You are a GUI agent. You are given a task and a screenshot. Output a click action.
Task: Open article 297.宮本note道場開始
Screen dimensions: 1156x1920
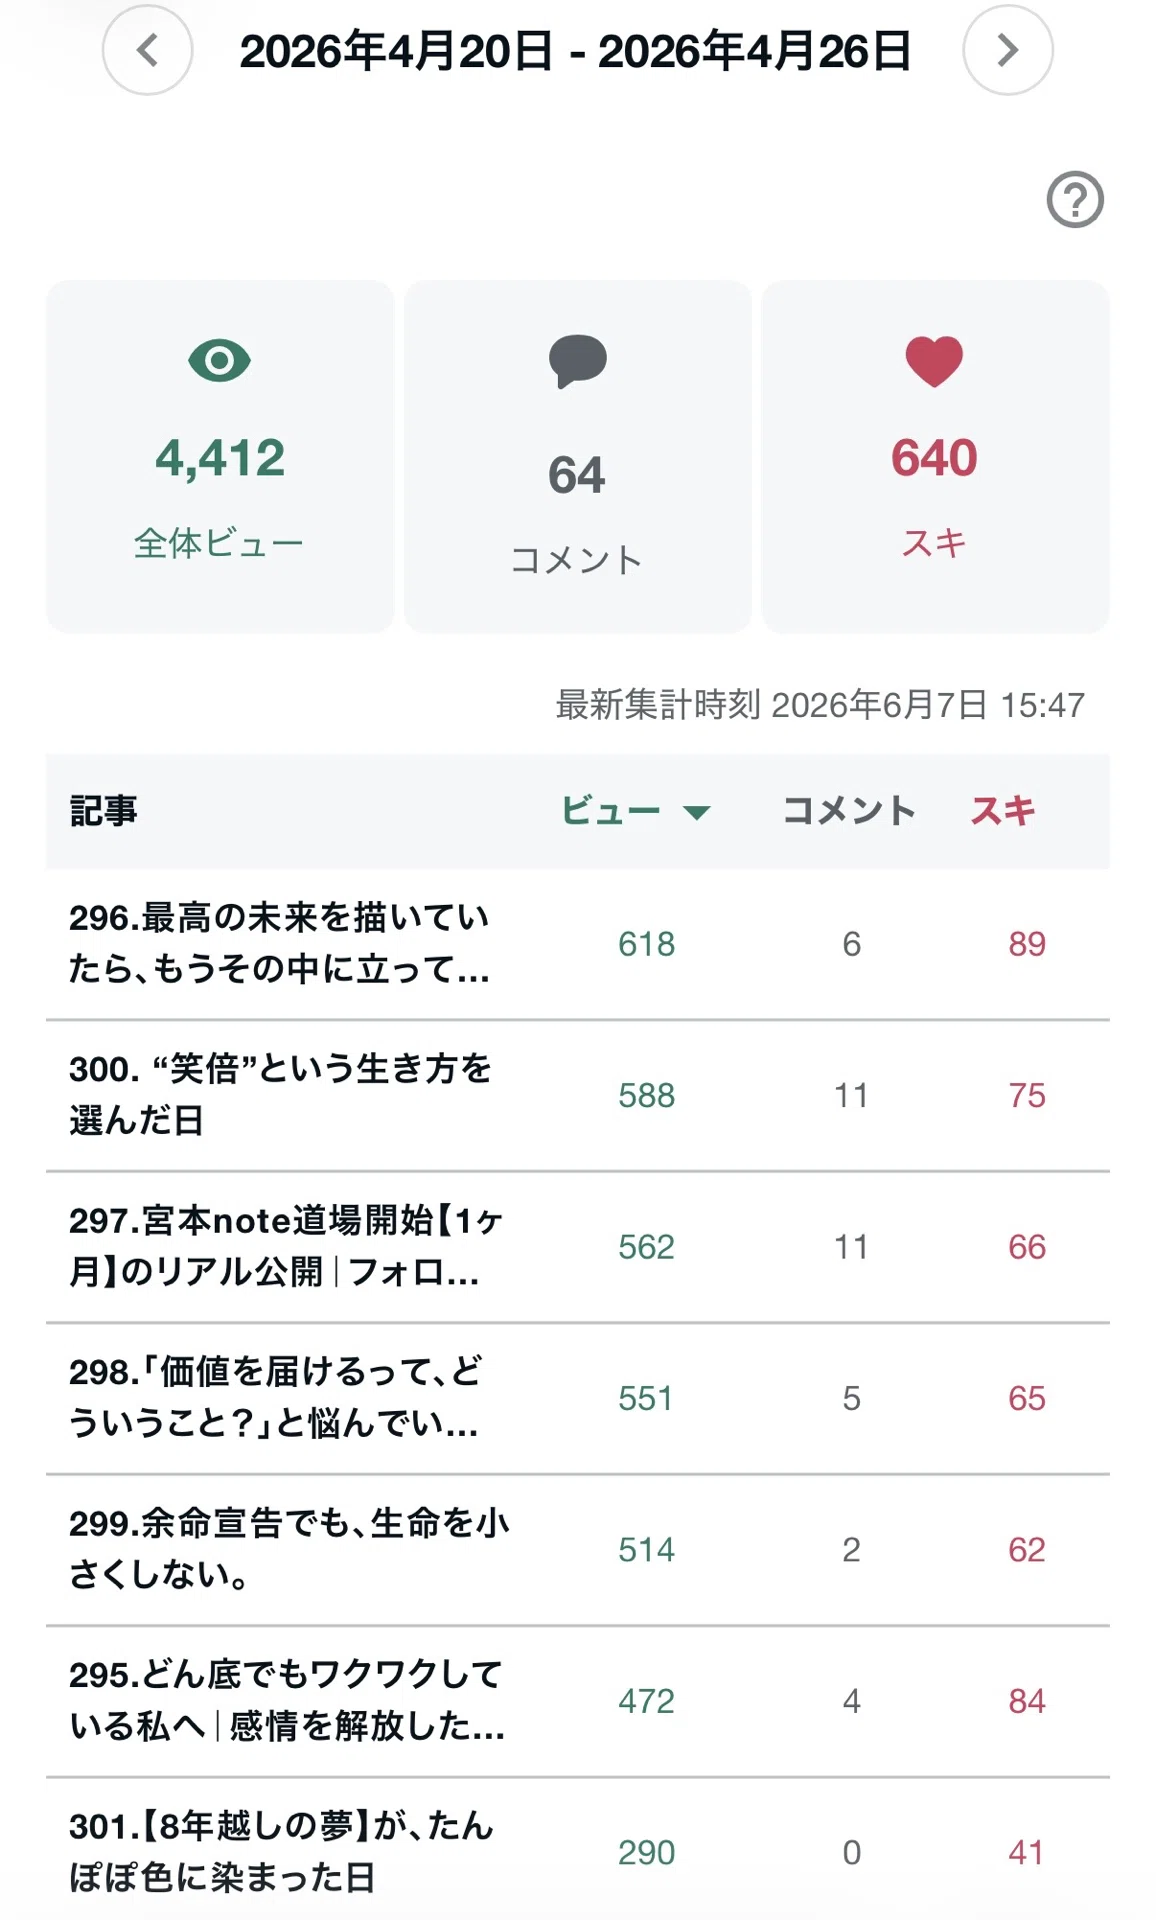tap(286, 1246)
